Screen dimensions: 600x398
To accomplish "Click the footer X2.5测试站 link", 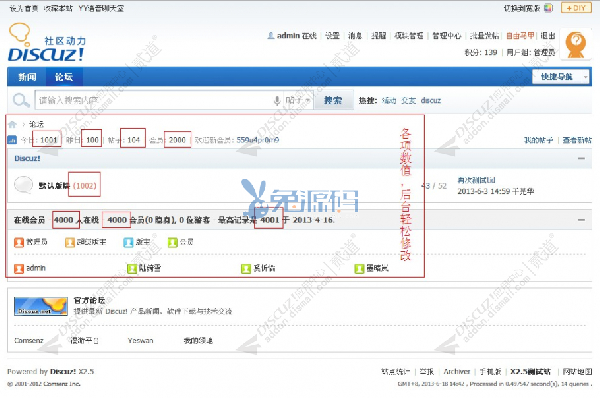I will pos(530,372).
